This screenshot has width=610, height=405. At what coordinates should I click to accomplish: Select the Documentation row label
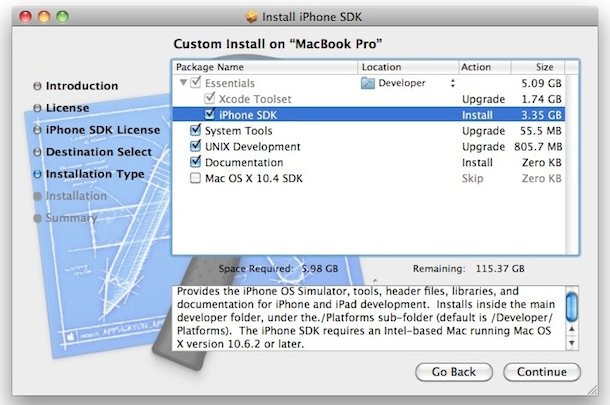(244, 163)
